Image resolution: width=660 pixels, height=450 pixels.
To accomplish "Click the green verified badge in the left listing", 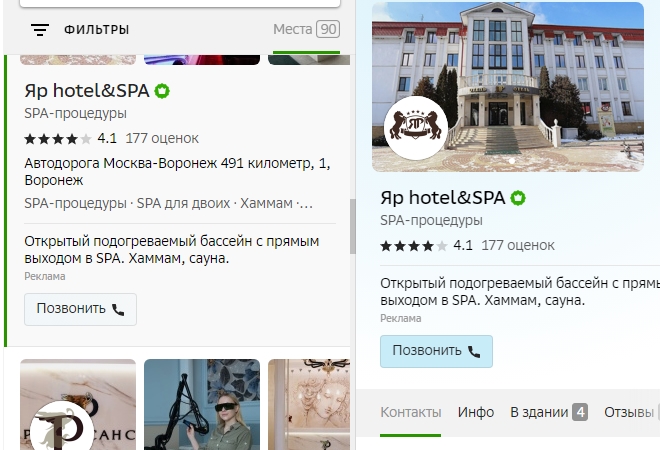I will (162, 91).
